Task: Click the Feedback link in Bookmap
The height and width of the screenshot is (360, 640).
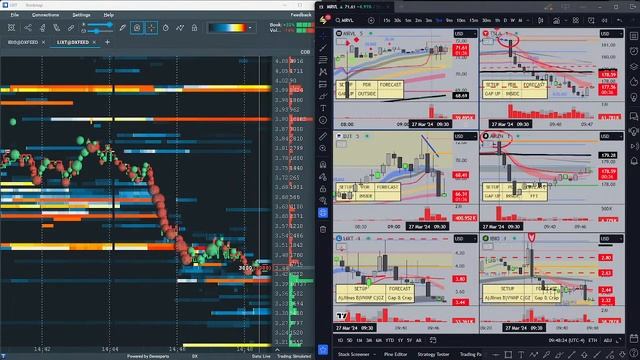Action: click(x=301, y=15)
